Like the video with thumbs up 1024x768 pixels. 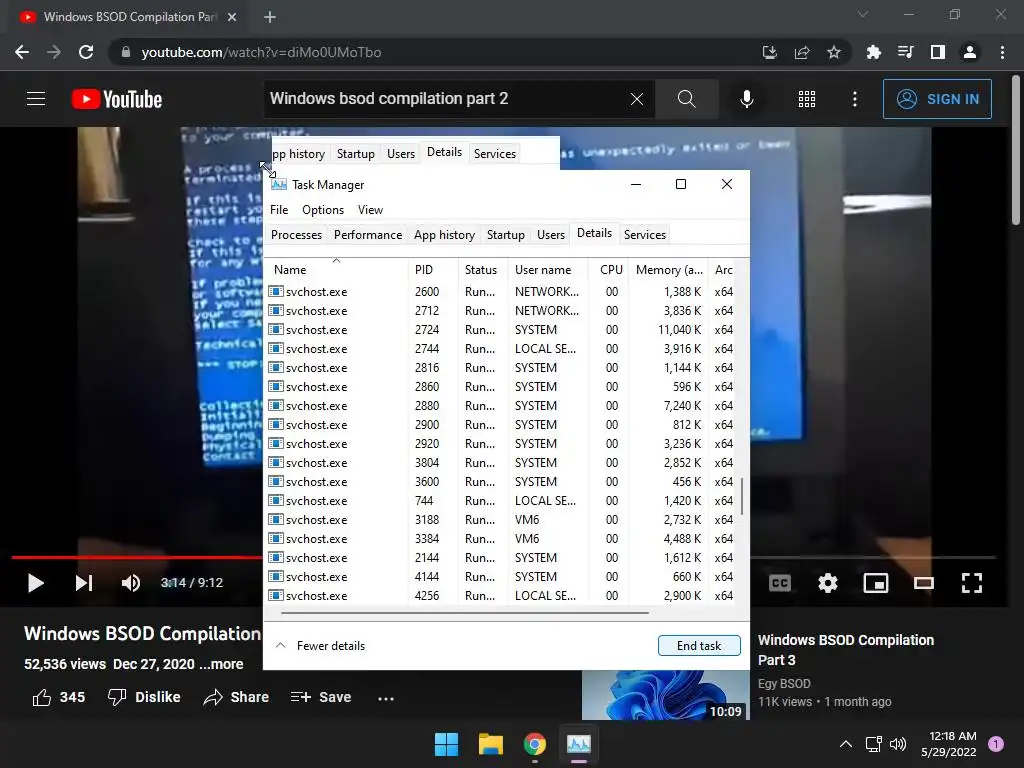pyautogui.click(x=58, y=697)
